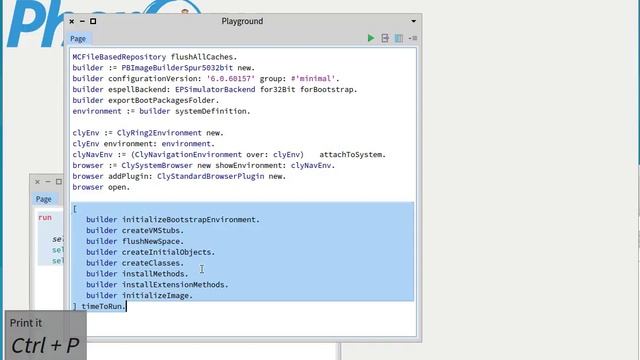Open the Playground title bar dropdown arrow
The width and height of the screenshot is (640, 360).
(x=413, y=21)
